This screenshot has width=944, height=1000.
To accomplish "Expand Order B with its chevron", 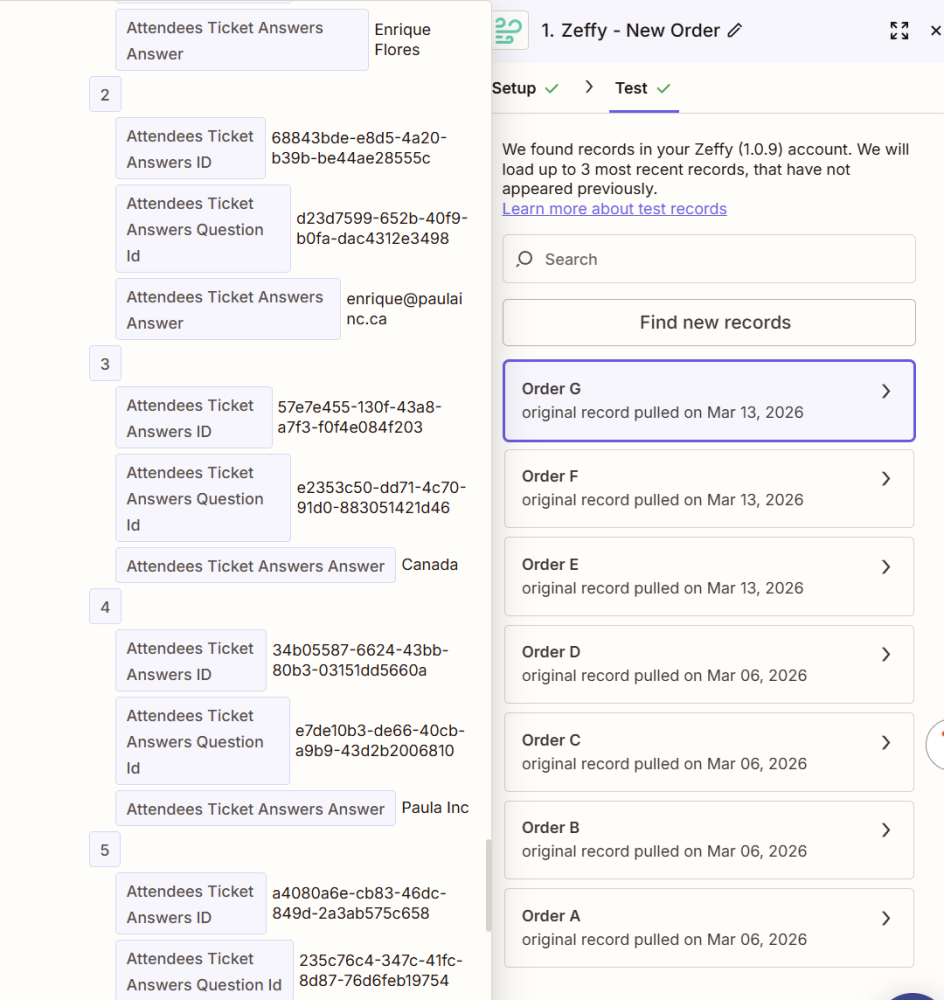I will [x=886, y=830].
